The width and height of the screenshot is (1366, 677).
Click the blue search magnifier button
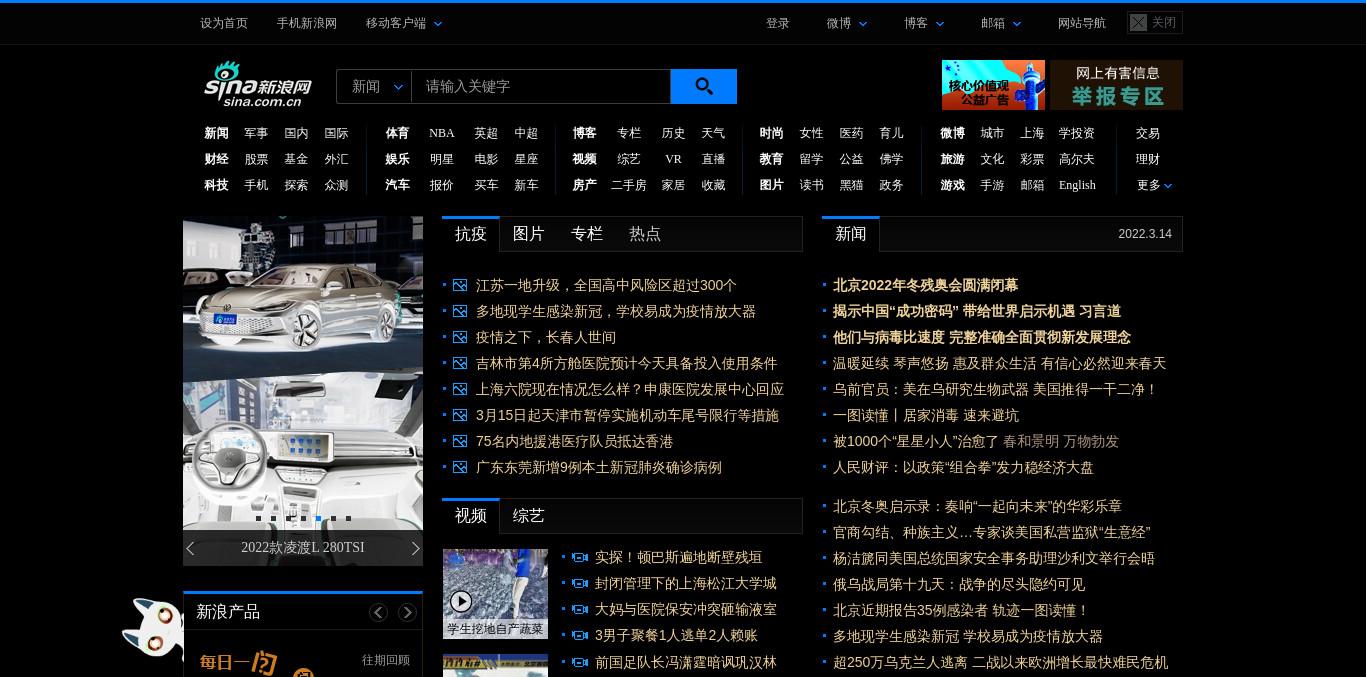(x=703, y=86)
